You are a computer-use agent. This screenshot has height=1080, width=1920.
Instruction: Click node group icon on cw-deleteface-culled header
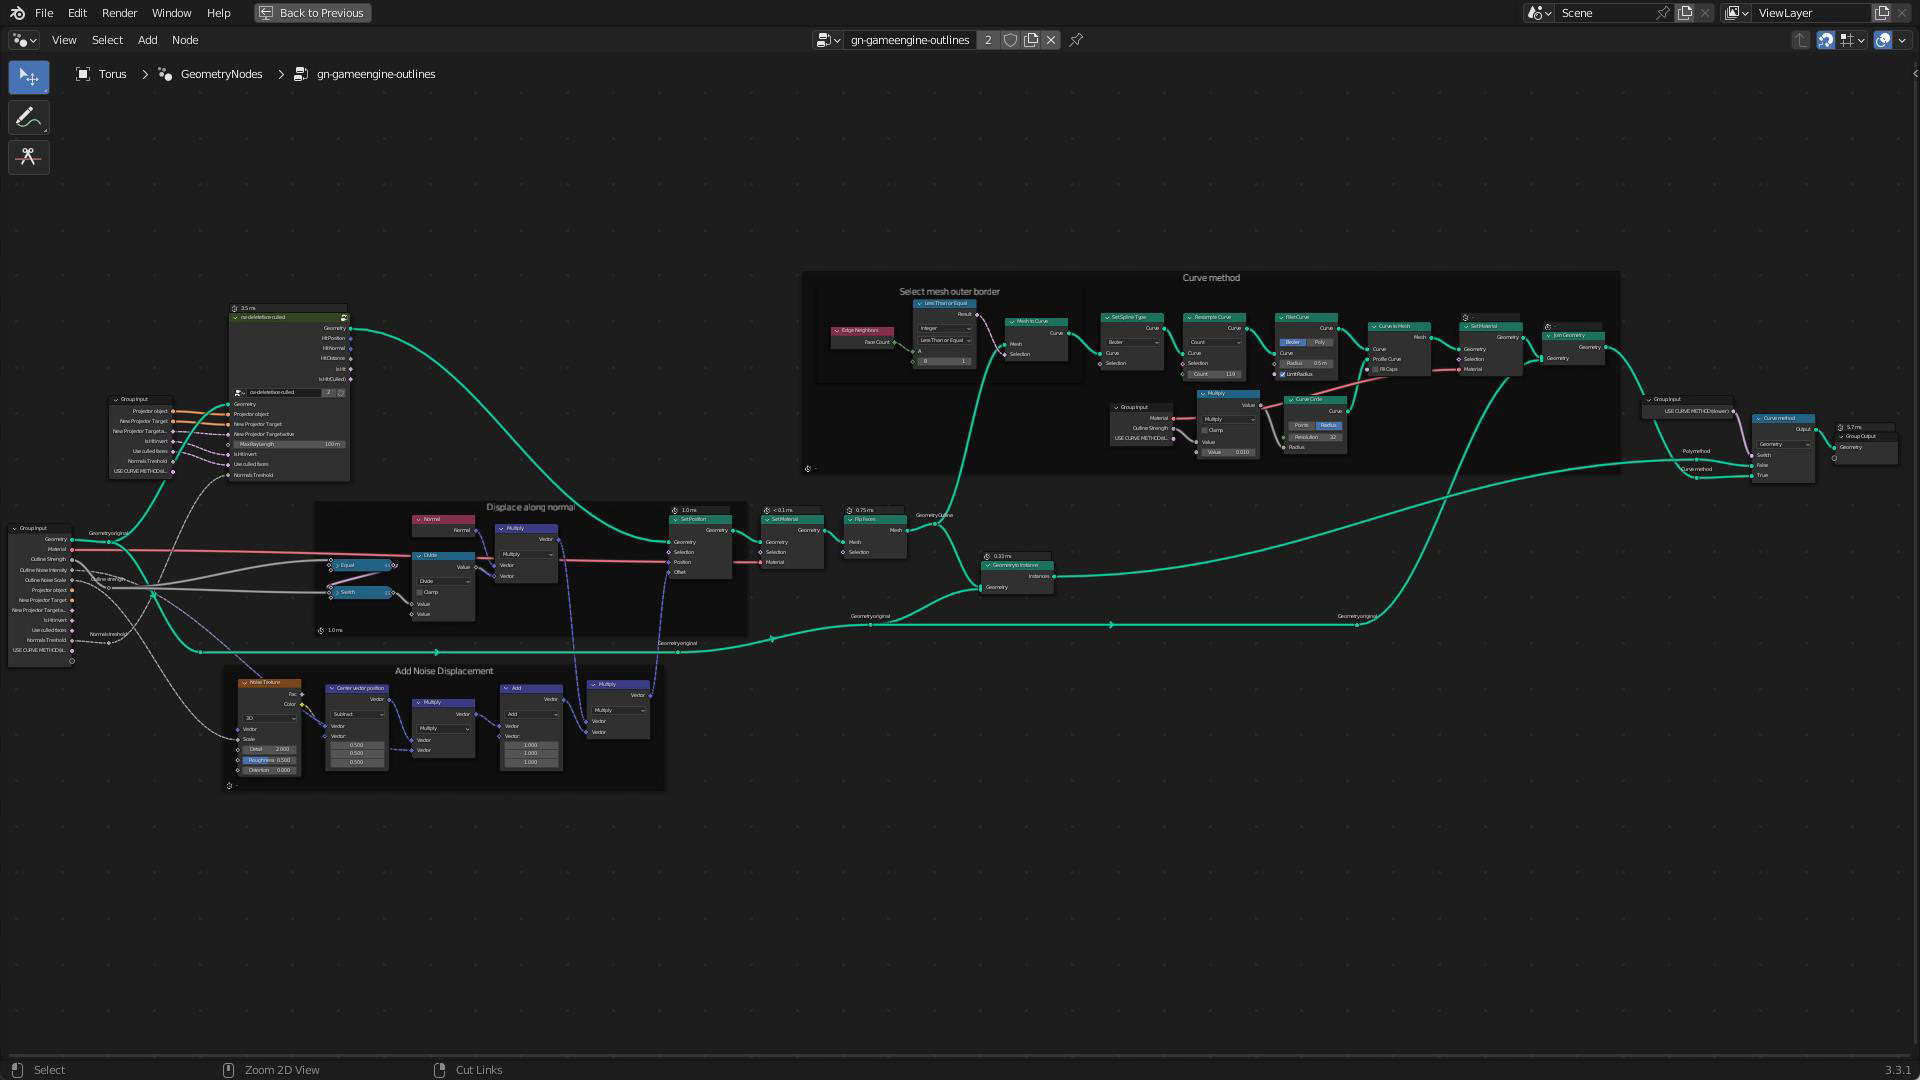343,317
